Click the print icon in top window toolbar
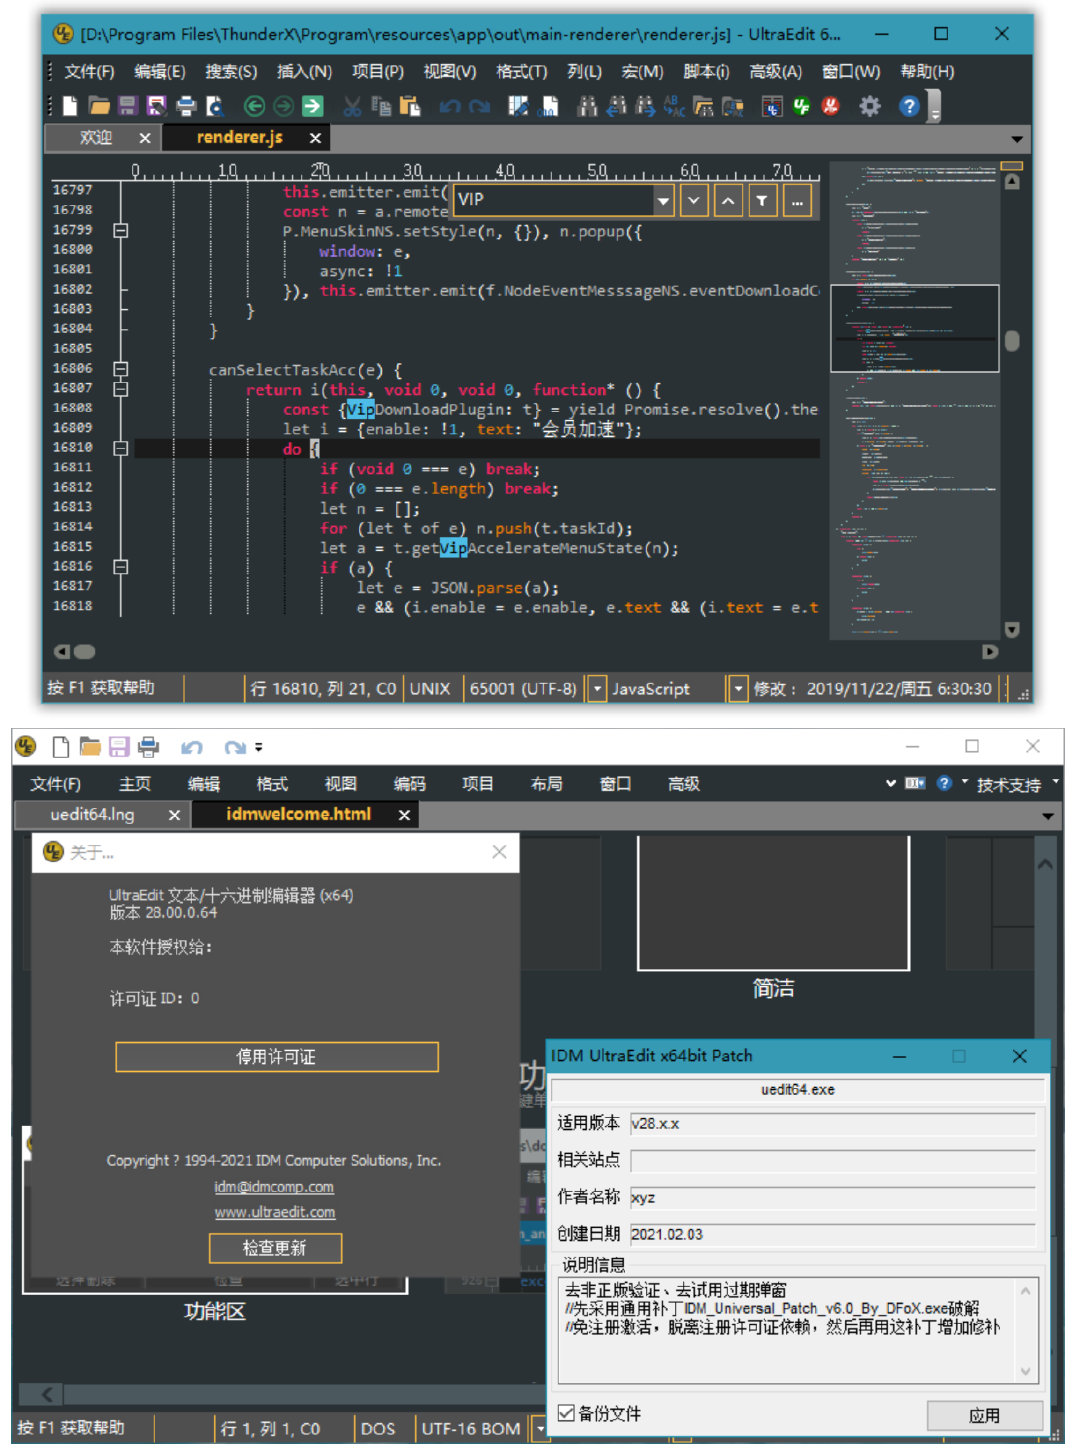 (186, 106)
